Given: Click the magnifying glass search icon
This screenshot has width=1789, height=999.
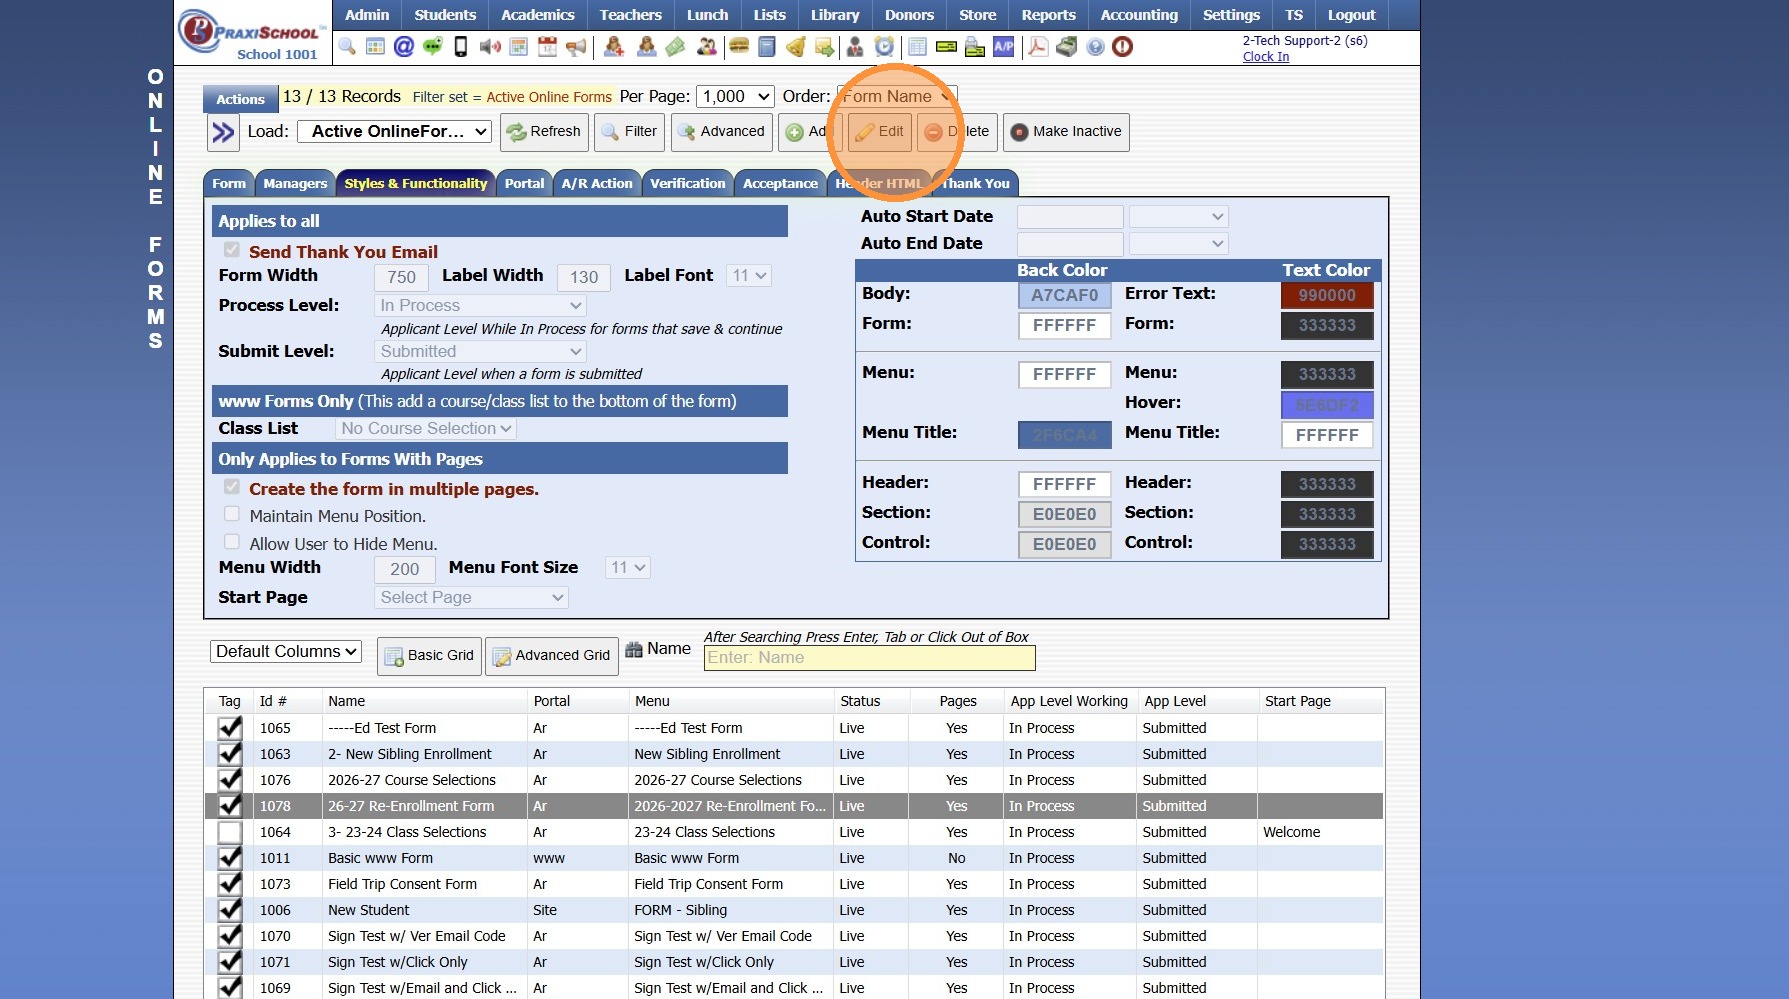Looking at the screenshot, I should [347, 47].
